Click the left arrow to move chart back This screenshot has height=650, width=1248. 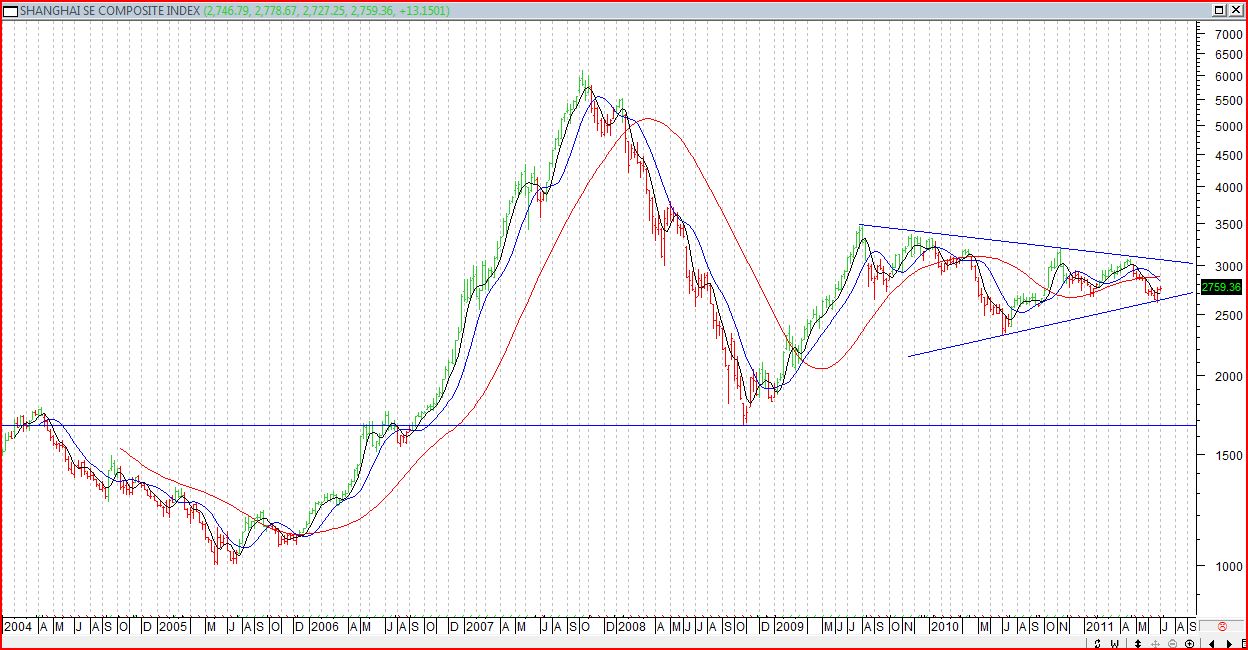(x=1212, y=643)
